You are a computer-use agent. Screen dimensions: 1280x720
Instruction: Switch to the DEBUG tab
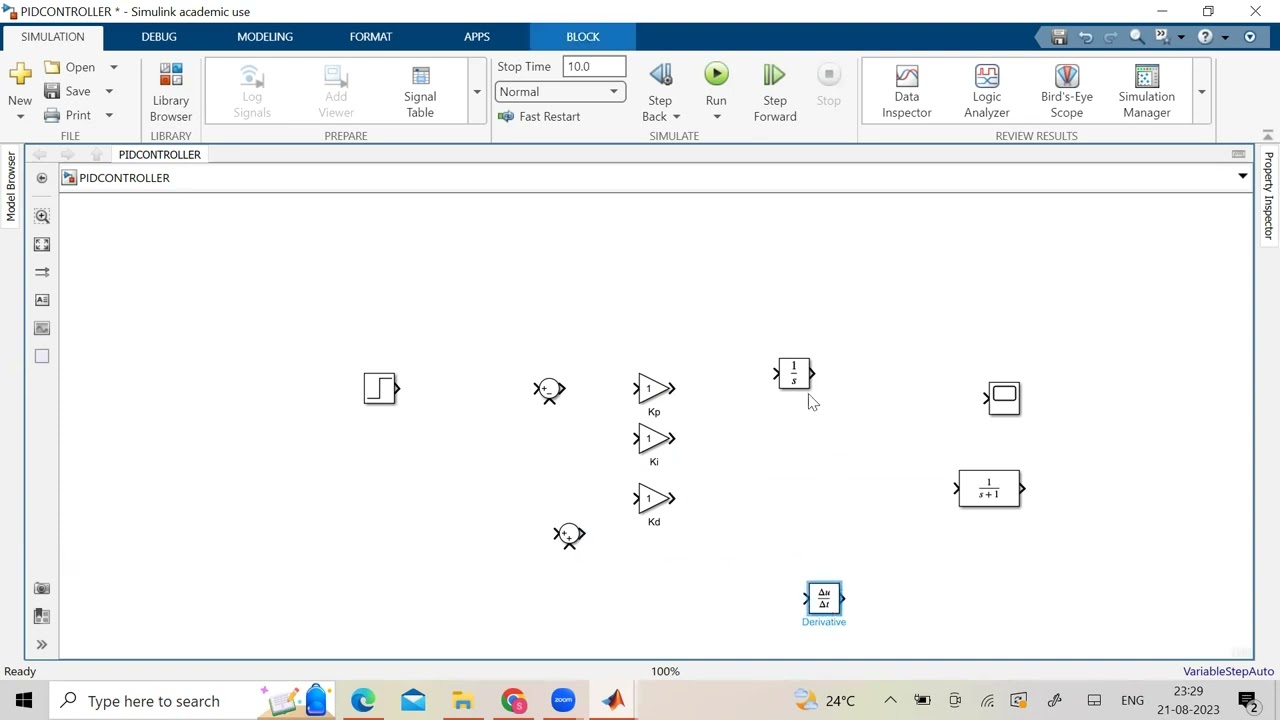[x=159, y=37]
